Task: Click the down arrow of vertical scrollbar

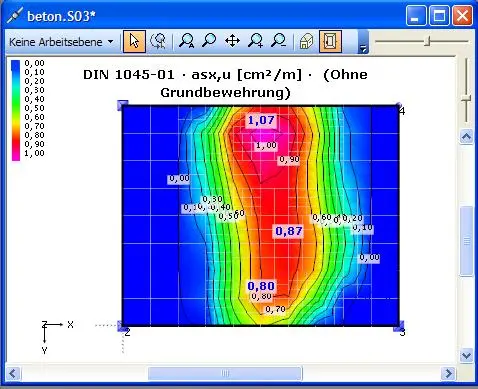Action: (x=466, y=356)
